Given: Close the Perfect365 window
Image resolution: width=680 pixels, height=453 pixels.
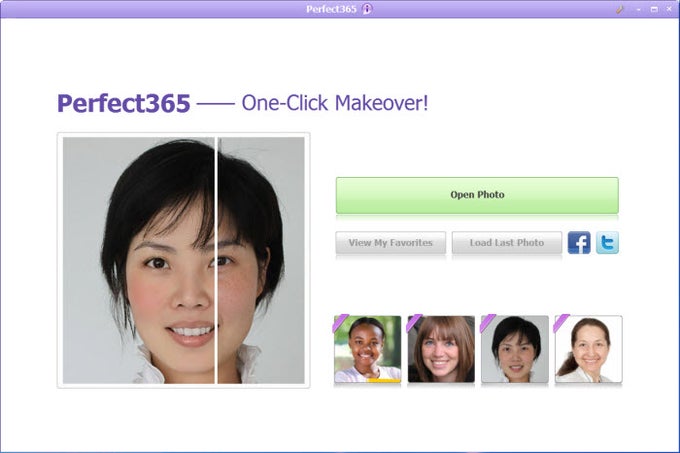Looking at the screenshot, I should 669,9.
